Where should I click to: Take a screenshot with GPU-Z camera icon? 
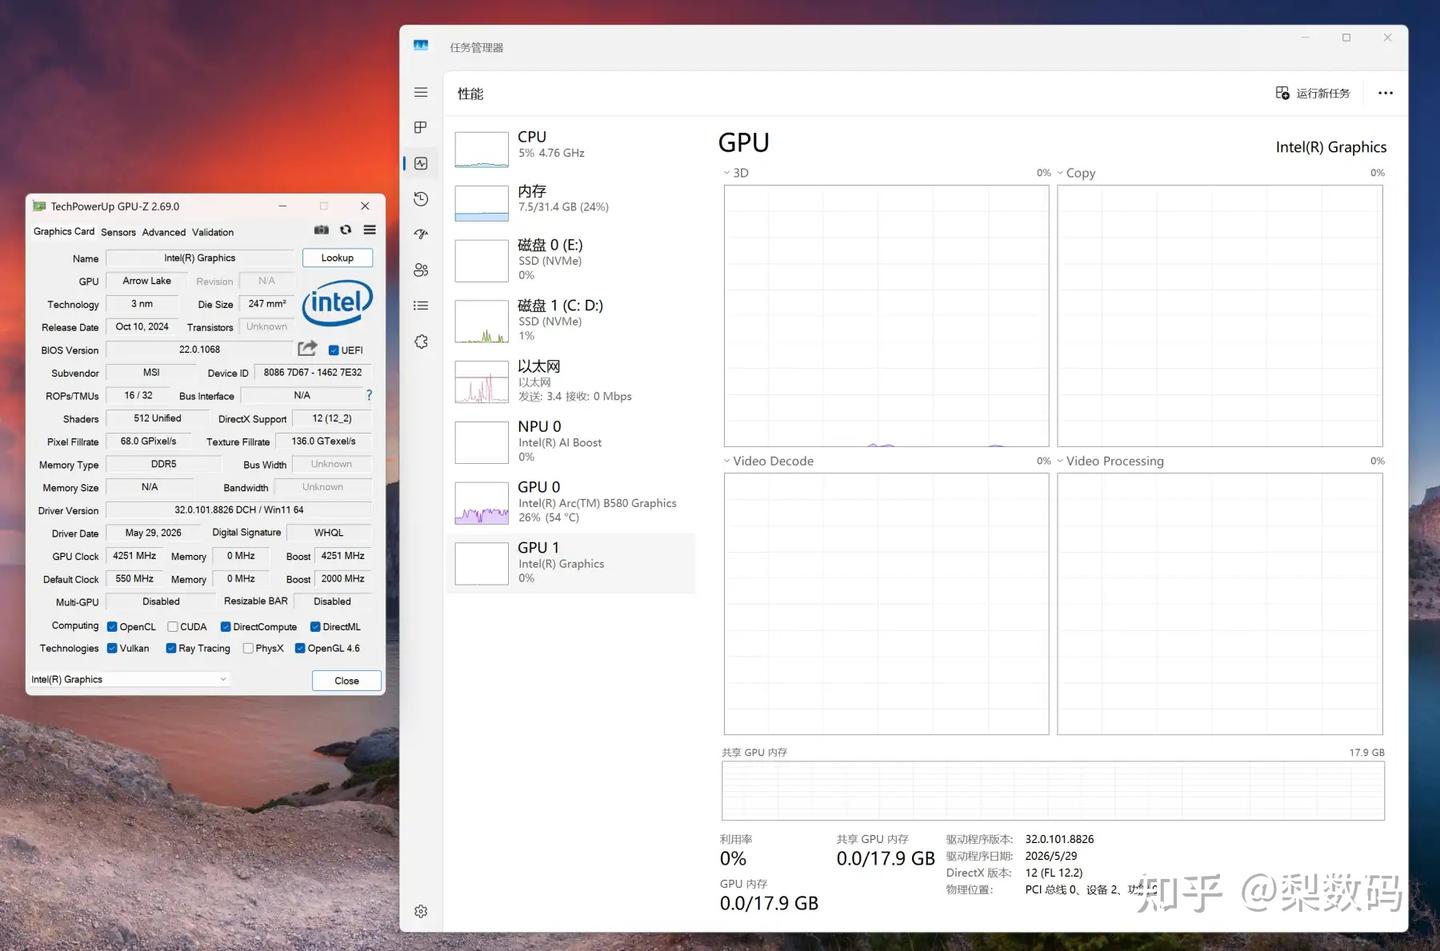[x=321, y=230]
